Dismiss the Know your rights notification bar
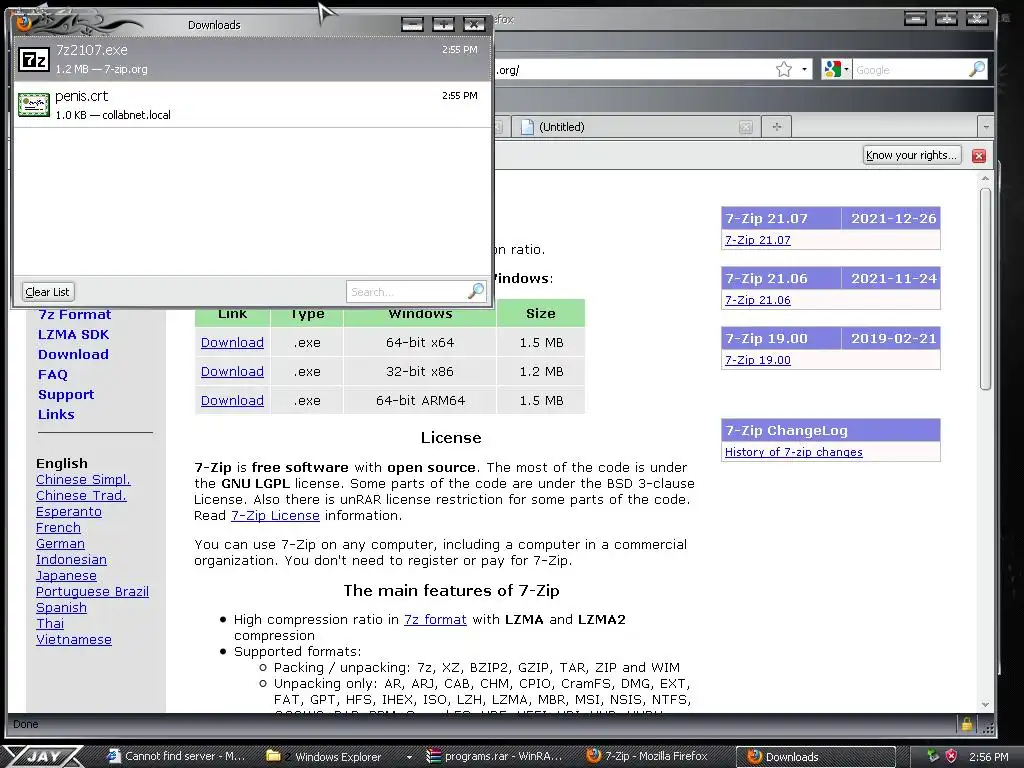This screenshot has height=768, width=1024. 978,155
